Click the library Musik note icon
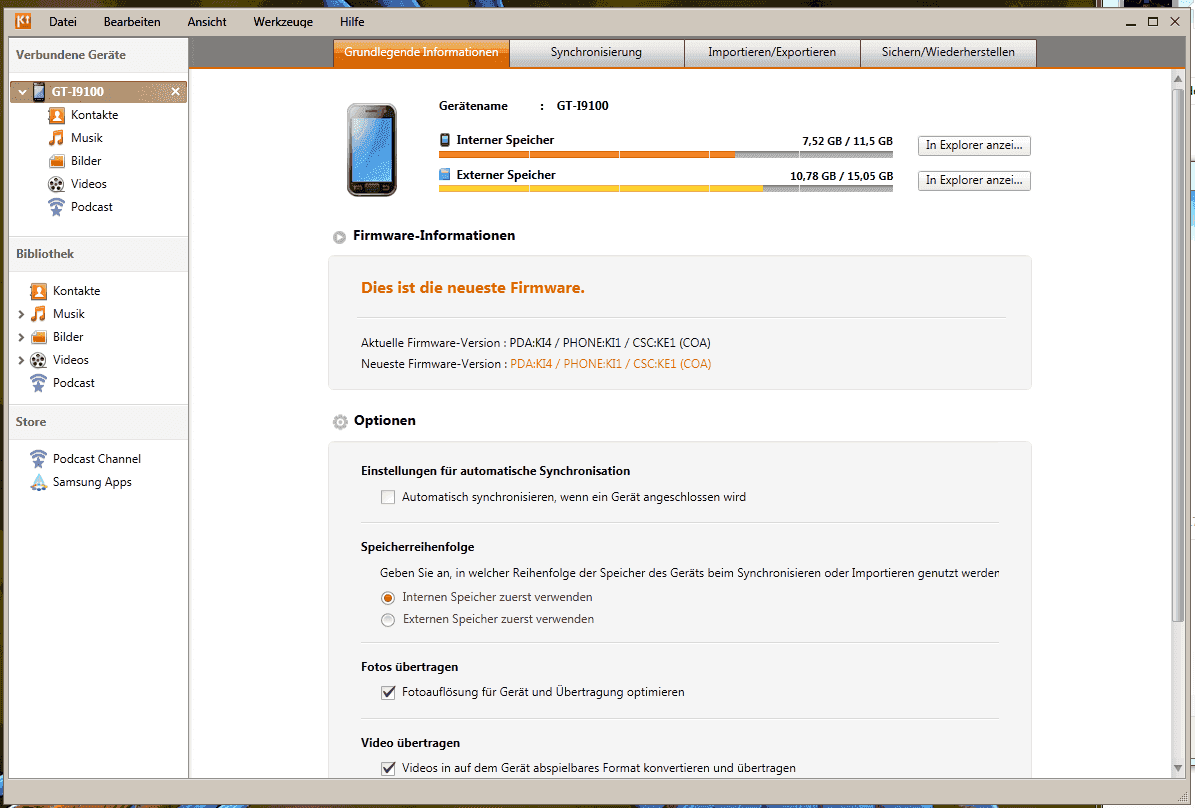This screenshot has height=808, width=1195. click(38, 314)
